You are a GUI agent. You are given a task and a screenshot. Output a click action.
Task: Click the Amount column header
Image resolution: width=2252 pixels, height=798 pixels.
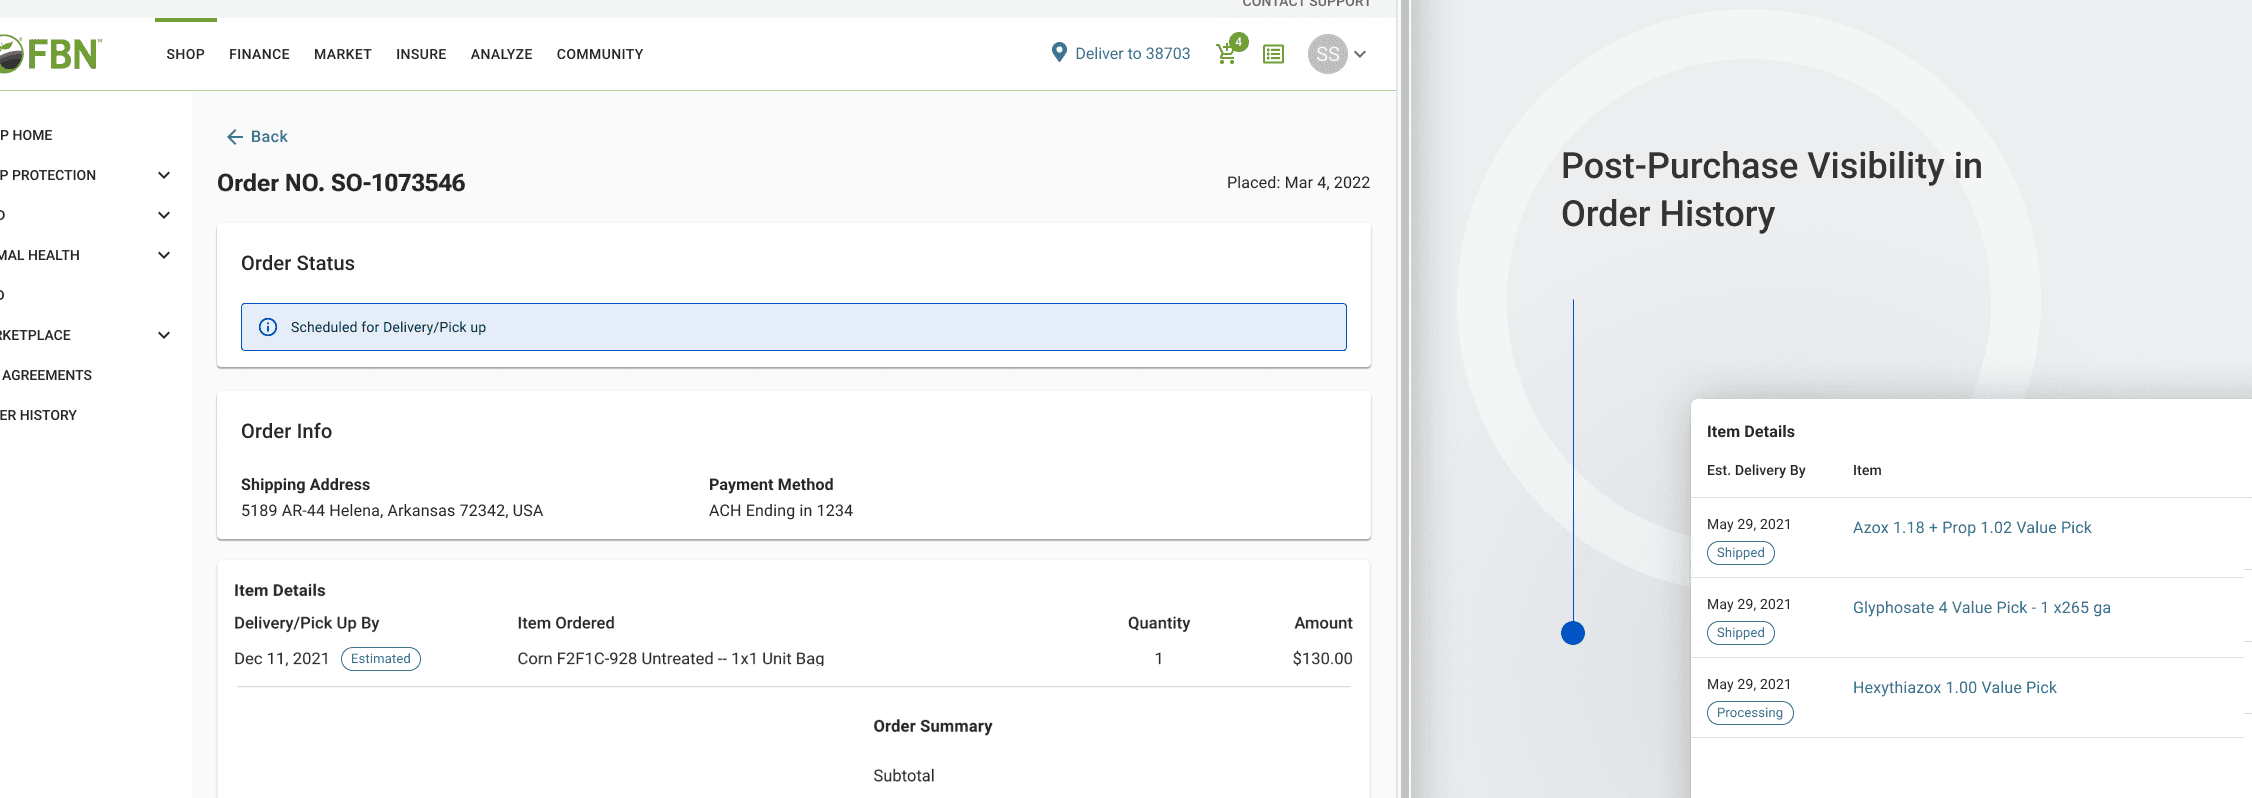(1323, 623)
